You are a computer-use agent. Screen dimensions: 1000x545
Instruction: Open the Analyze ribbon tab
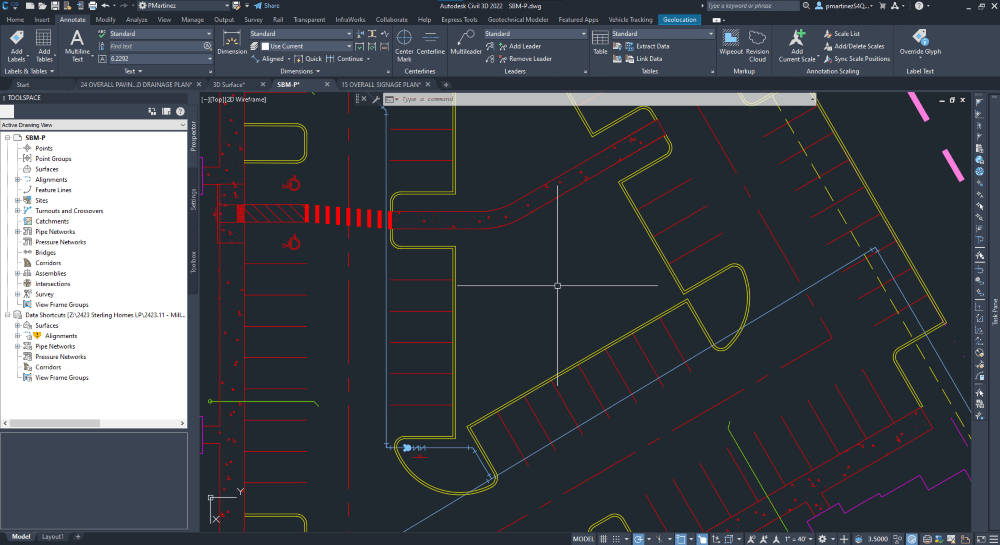136,20
